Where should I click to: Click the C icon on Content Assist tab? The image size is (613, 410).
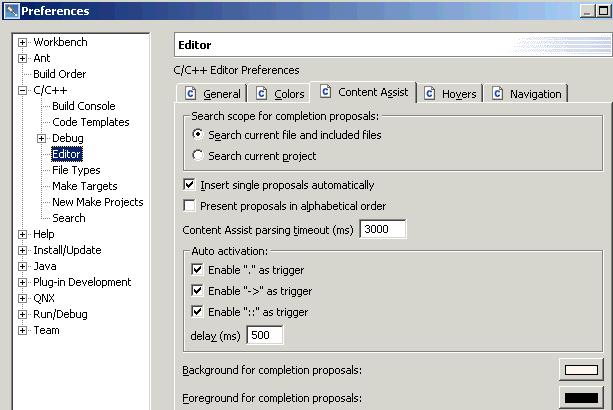click(326, 92)
